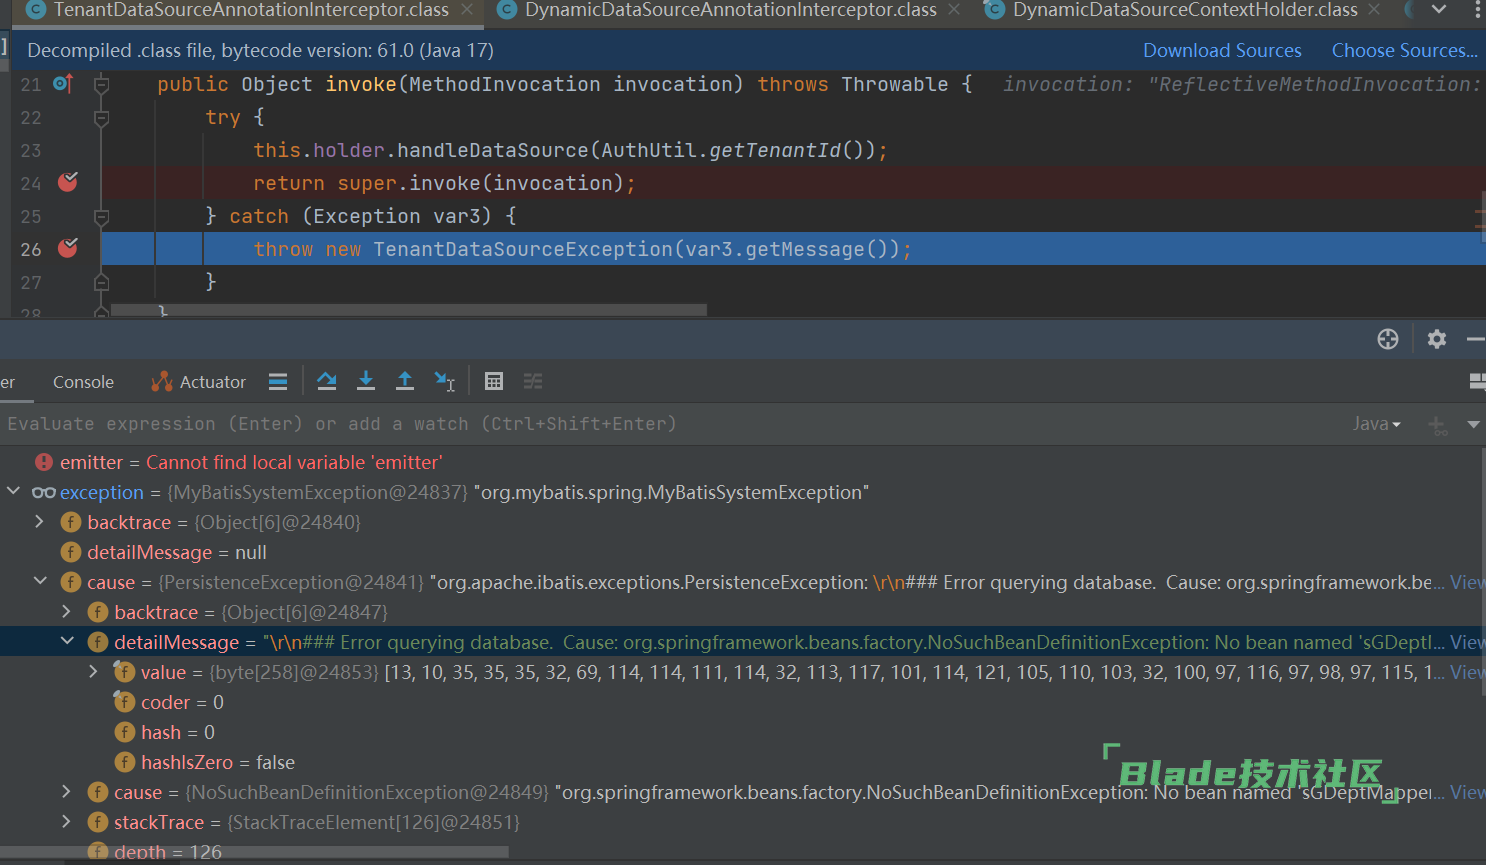Click the editor tab options menu icon
1486x865 pixels.
[x=1479, y=10]
